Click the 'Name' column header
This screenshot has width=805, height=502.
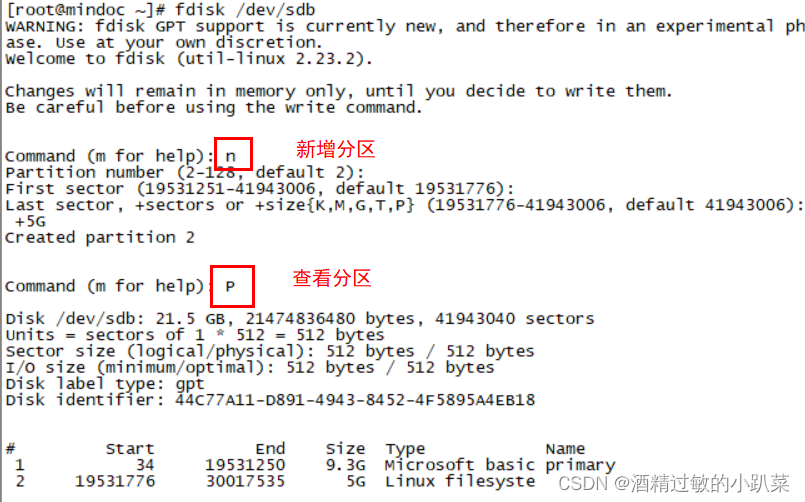565,449
